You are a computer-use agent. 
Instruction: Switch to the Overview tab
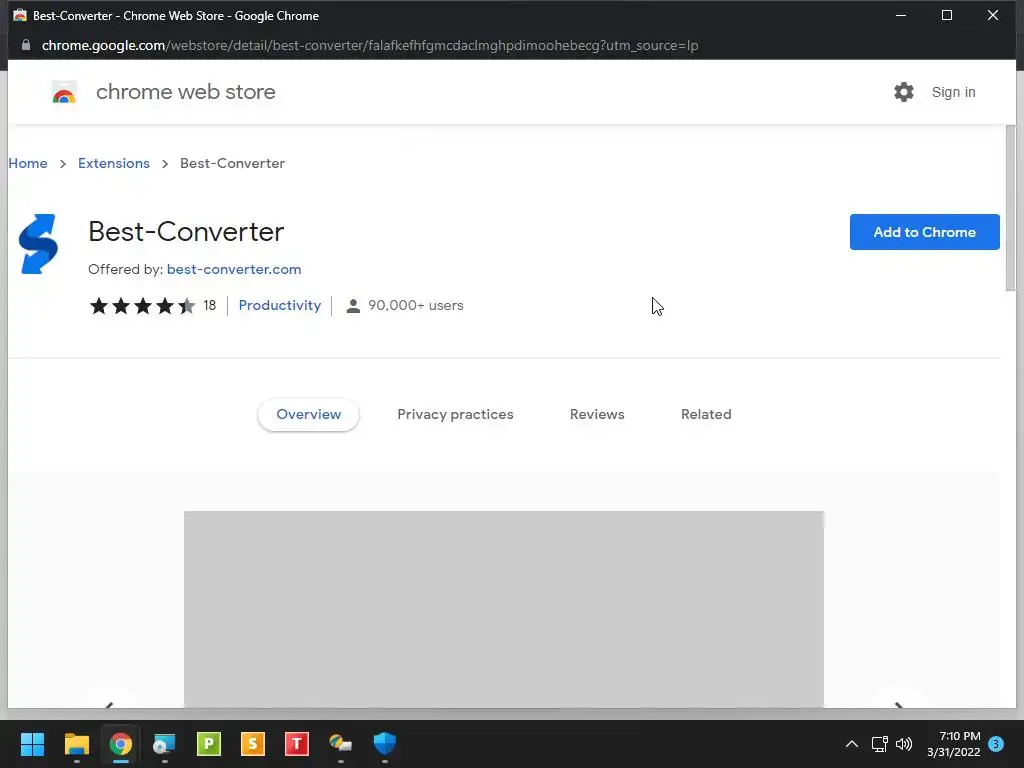point(308,414)
